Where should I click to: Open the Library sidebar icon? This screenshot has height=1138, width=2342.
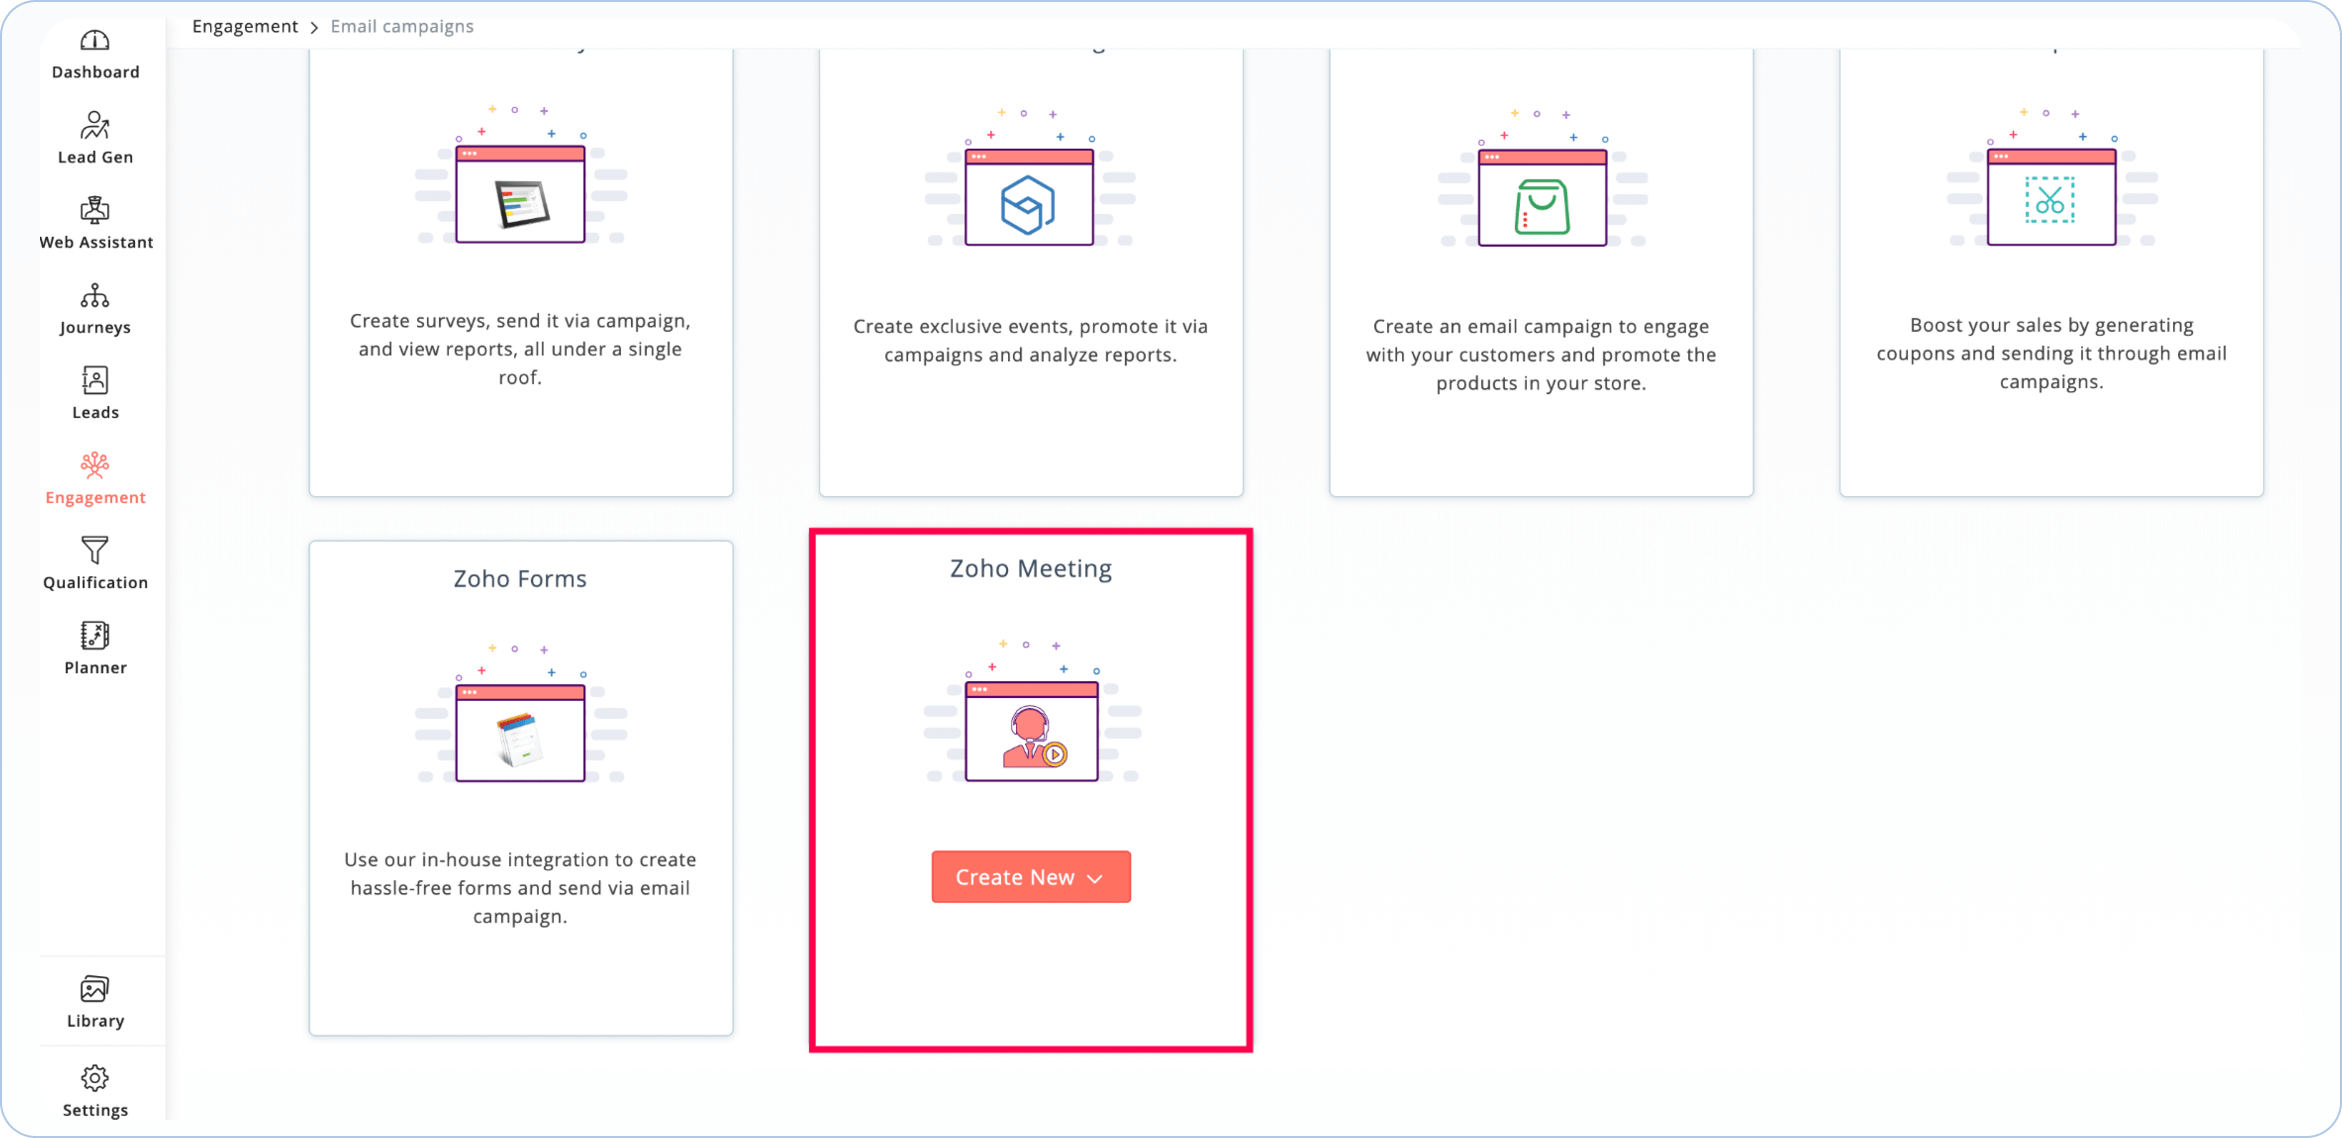[x=95, y=990]
